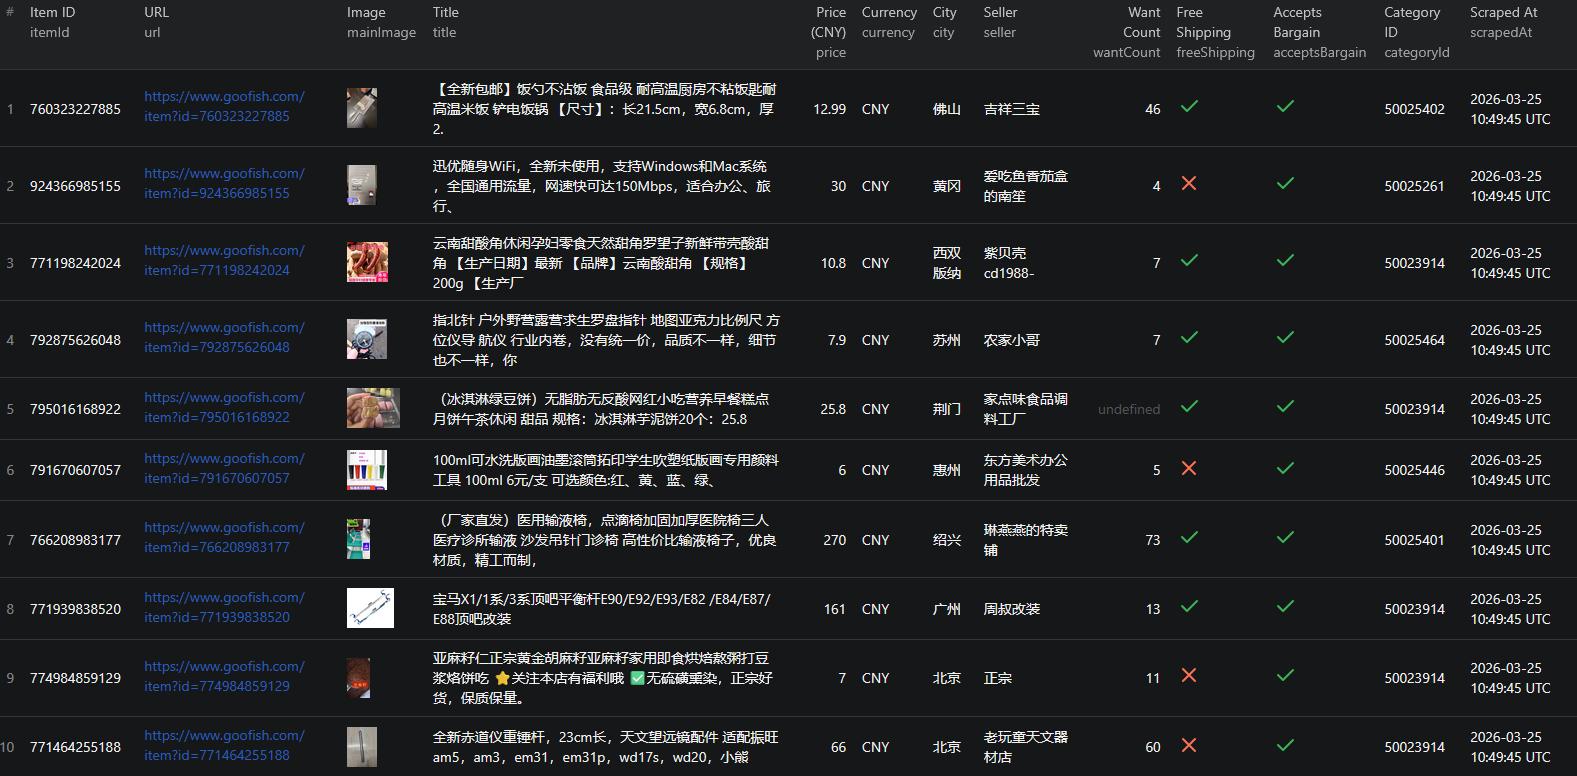Click Accepts Bargain checkmark for item 771198242024
This screenshot has width=1577, height=776.
1285,260
